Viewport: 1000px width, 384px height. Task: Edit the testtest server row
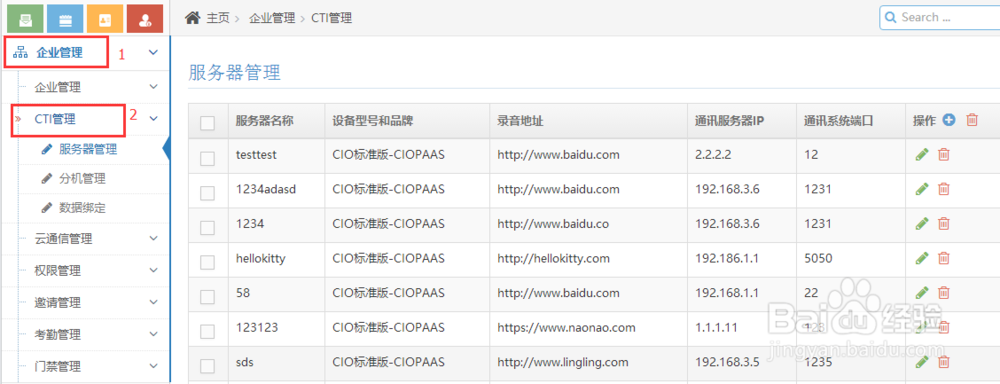click(922, 154)
